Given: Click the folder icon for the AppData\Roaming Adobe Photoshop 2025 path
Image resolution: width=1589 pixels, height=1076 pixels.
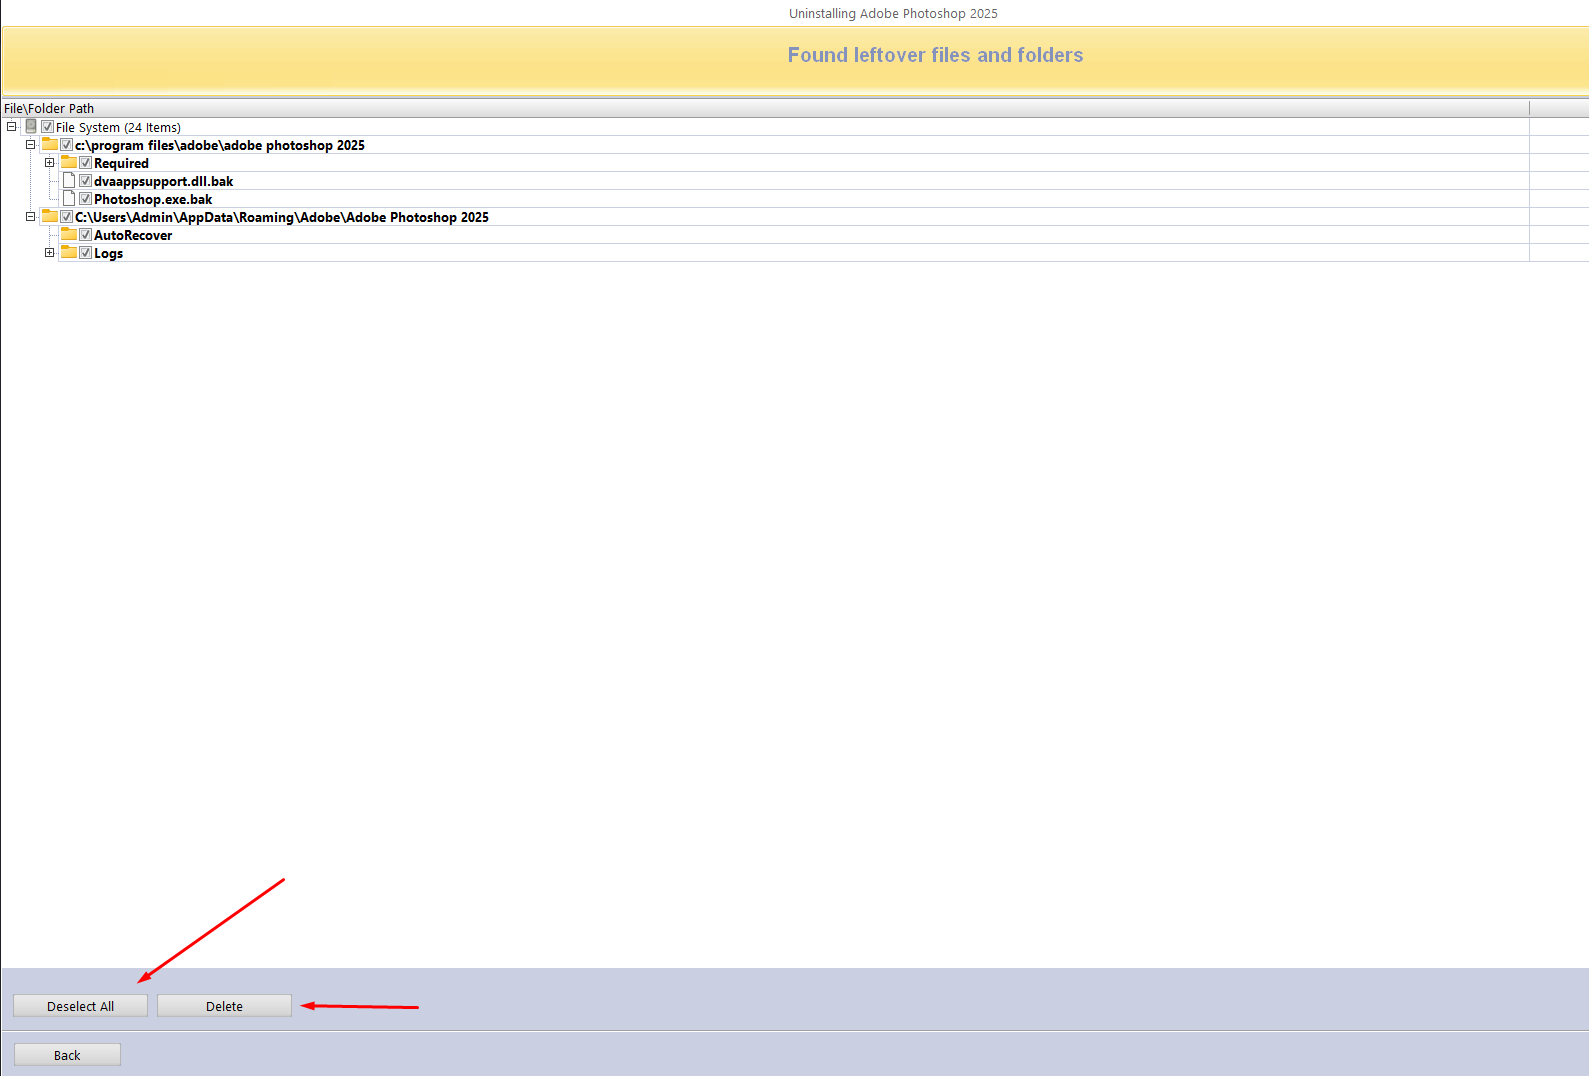Looking at the screenshot, I should 50,217.
